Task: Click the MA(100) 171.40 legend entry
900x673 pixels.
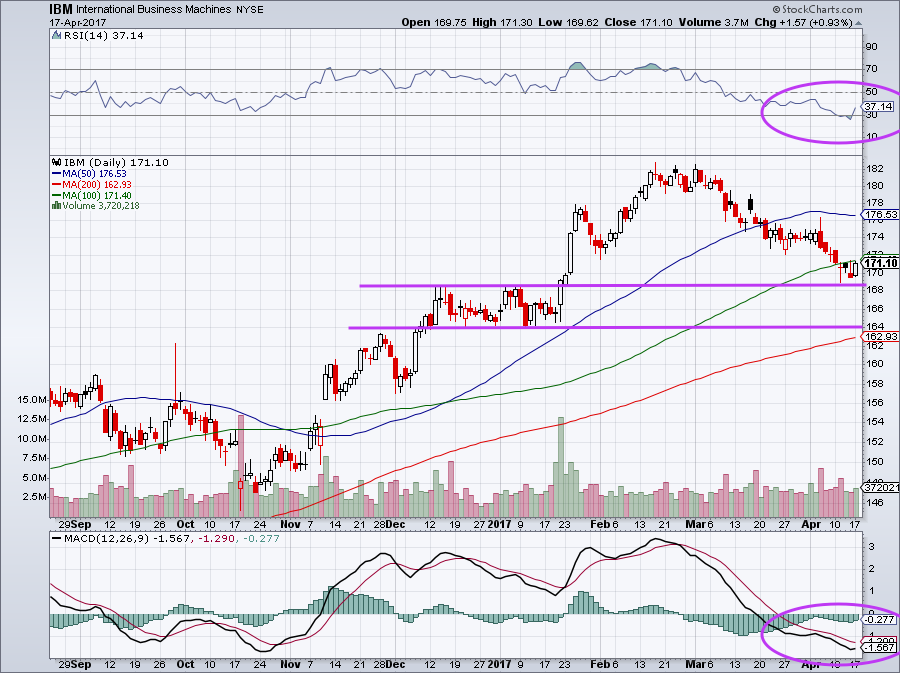Action: 97,195
